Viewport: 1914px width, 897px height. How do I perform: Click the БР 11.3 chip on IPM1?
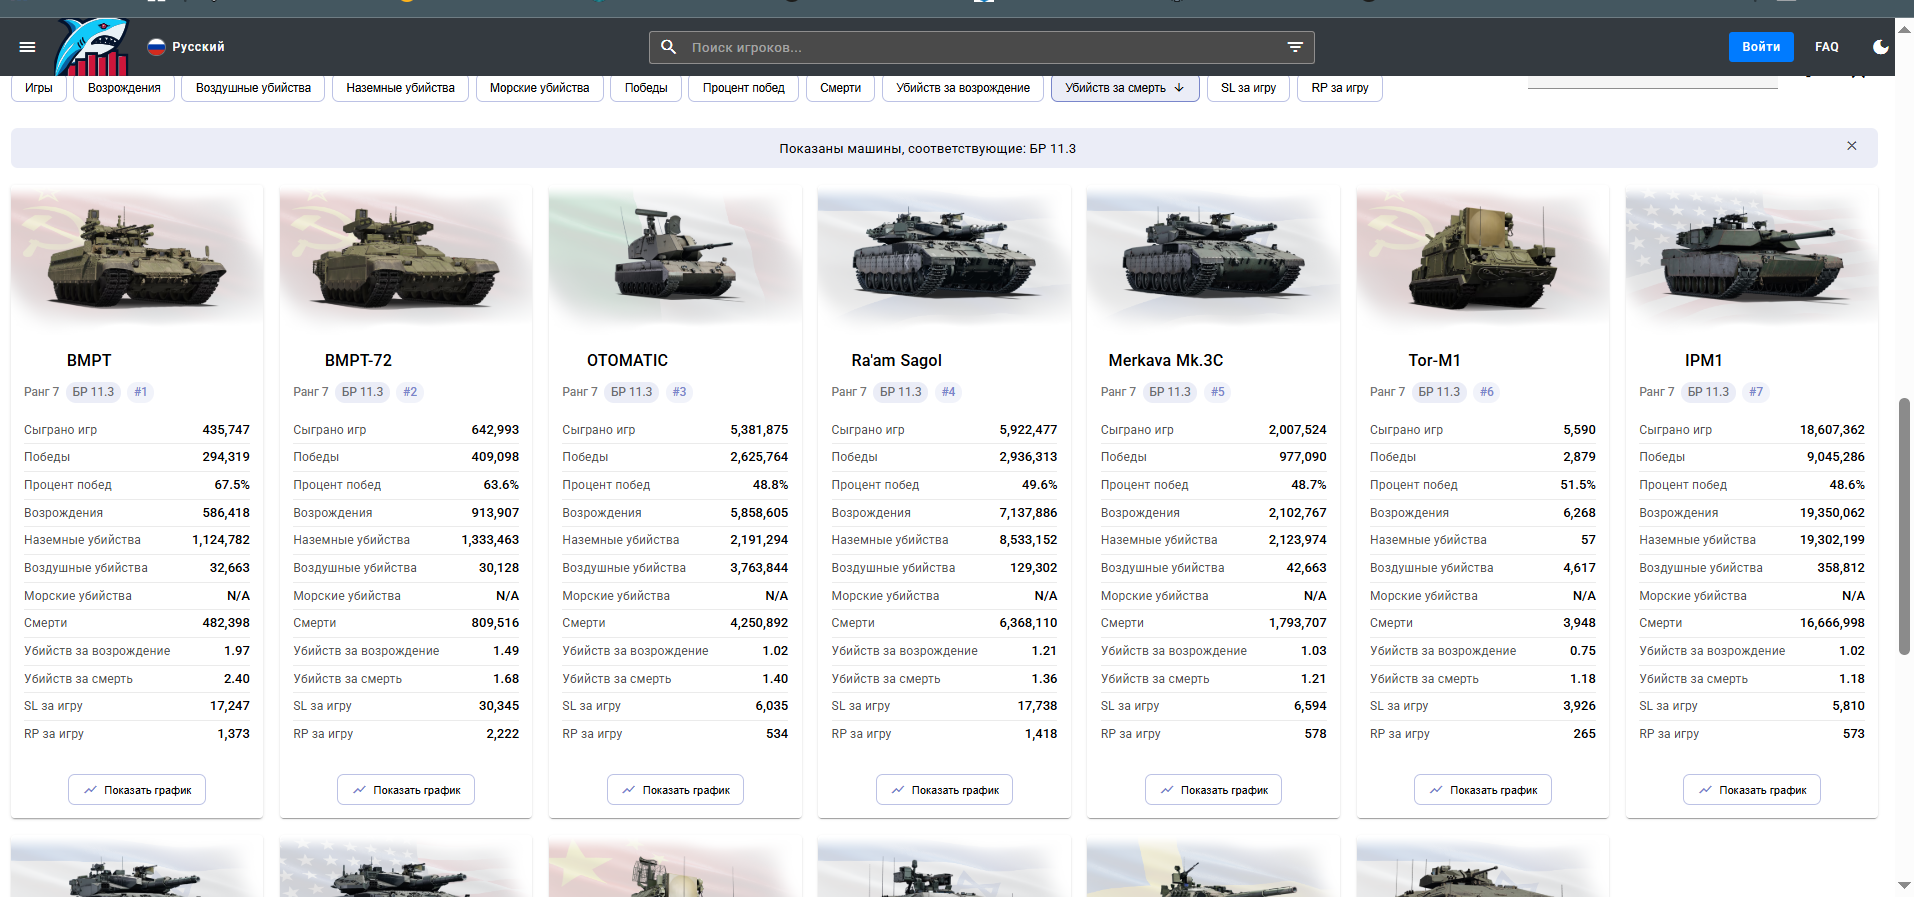pos(1708,392)
